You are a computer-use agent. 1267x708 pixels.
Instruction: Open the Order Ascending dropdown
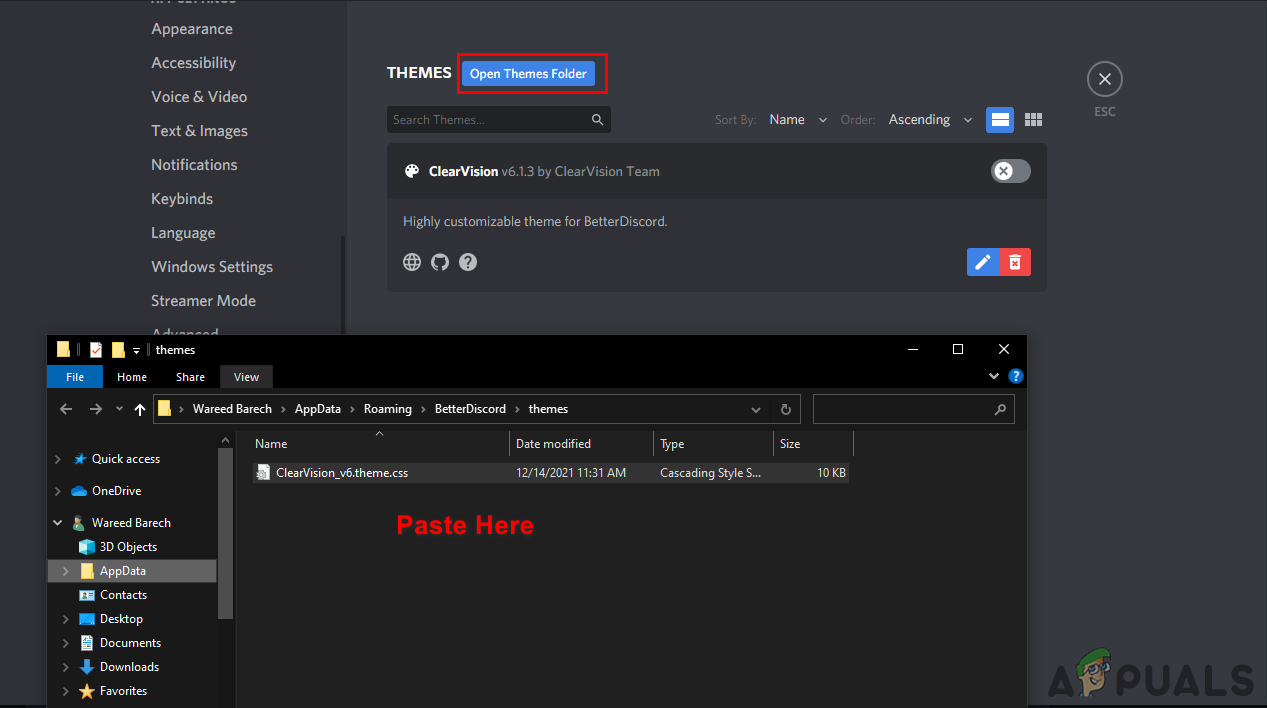[930, 120]
